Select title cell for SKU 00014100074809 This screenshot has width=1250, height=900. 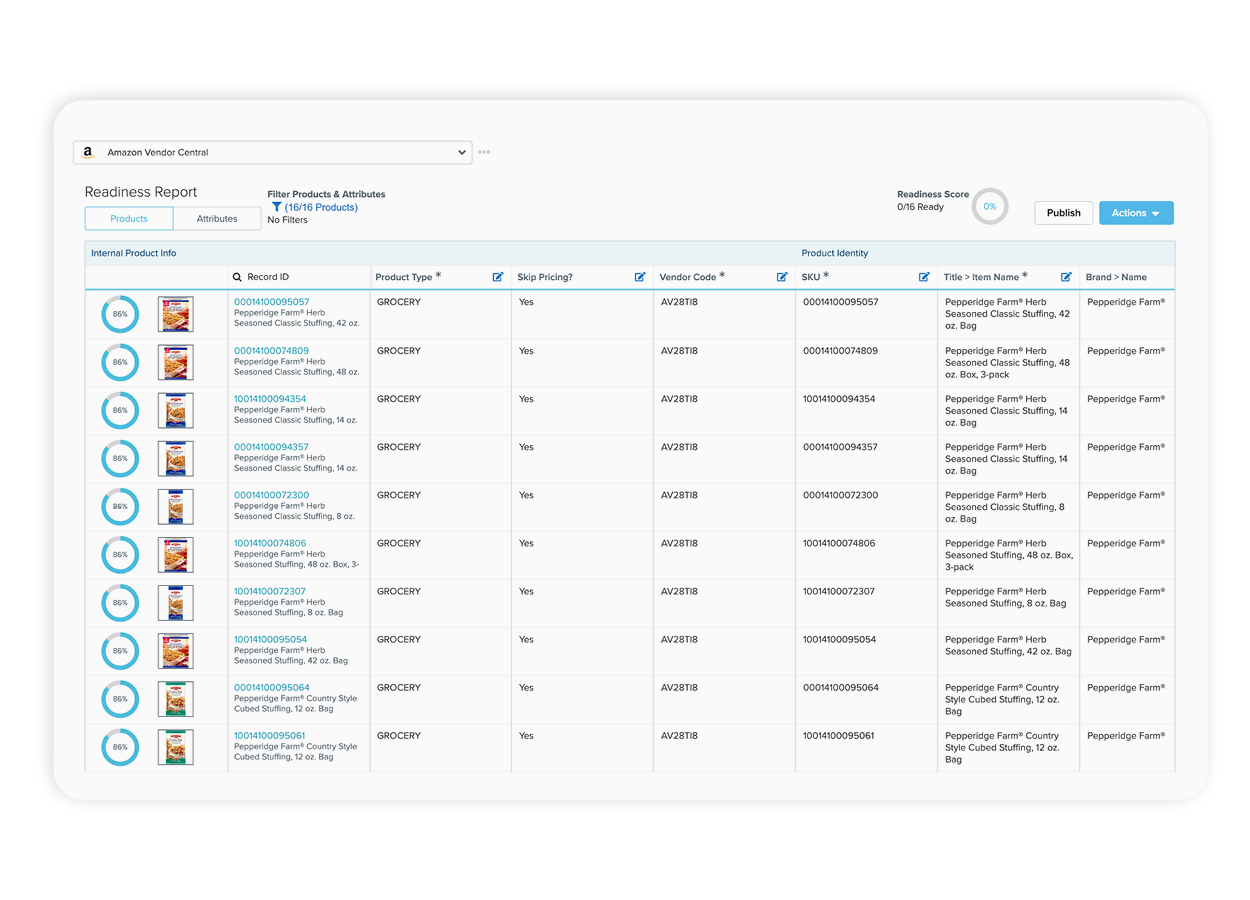click(x=1009, y=363)
